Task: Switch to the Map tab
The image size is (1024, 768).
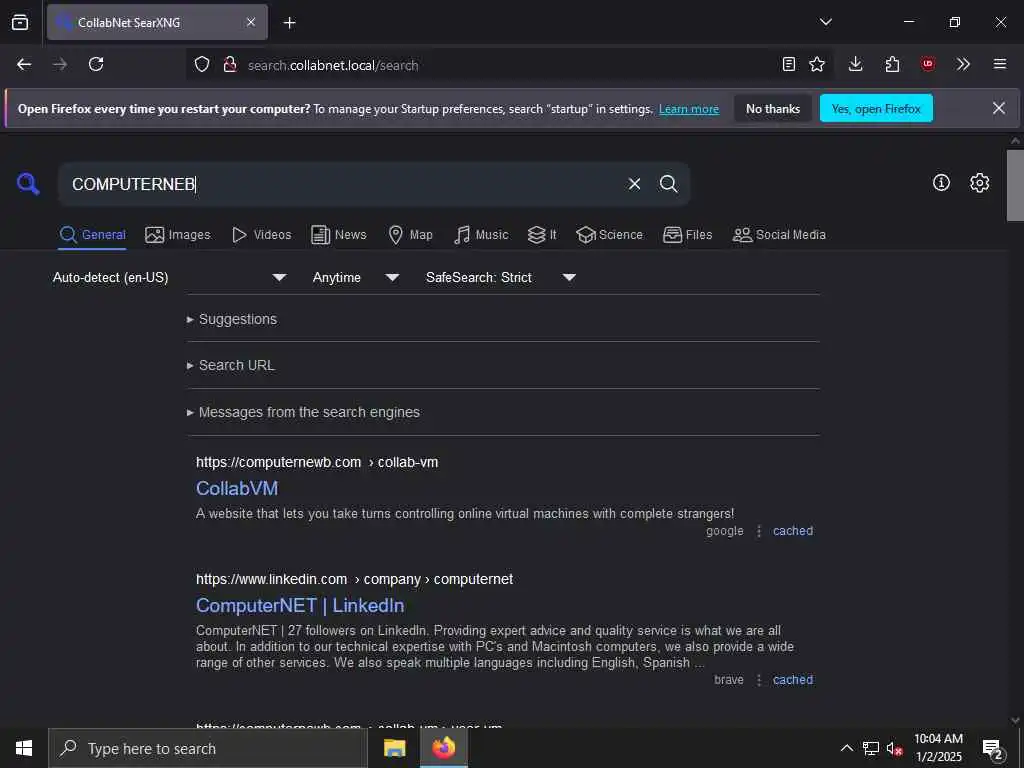Action: coord(411,234)
